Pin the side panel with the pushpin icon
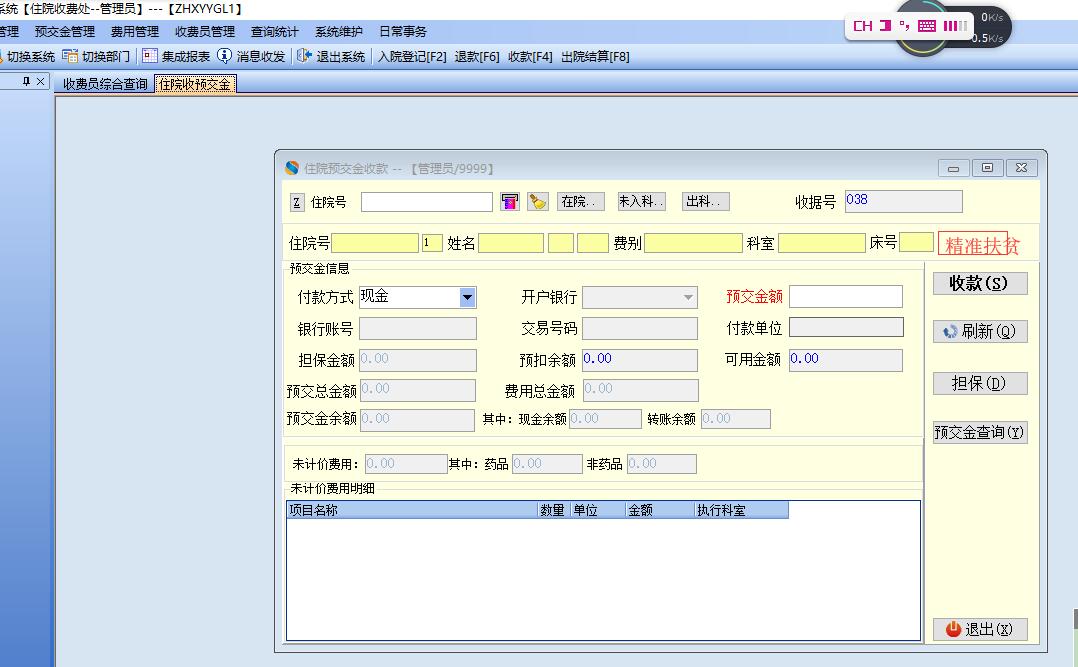Screen dimensions: 1078x667 (26, 81)
